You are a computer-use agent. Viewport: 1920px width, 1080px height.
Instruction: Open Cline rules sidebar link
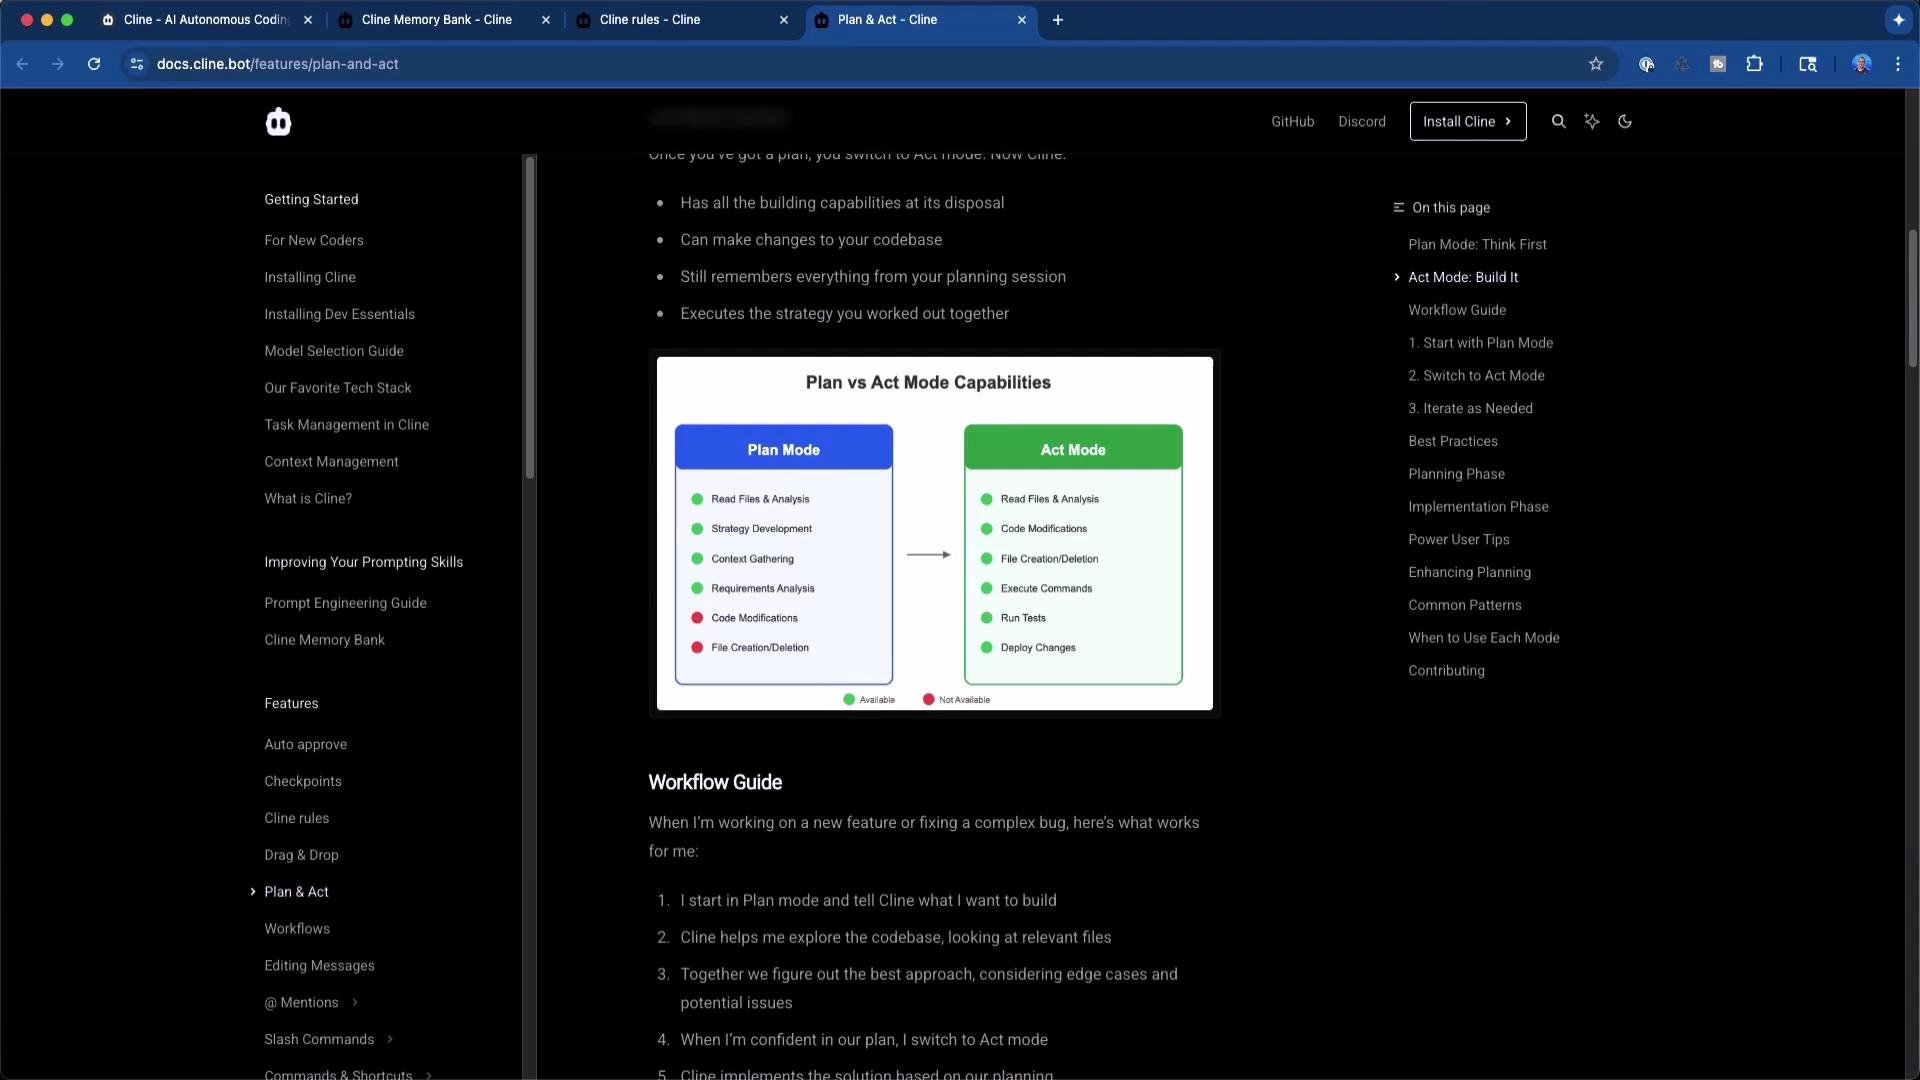pyautogui.click(x=296, y=819)
